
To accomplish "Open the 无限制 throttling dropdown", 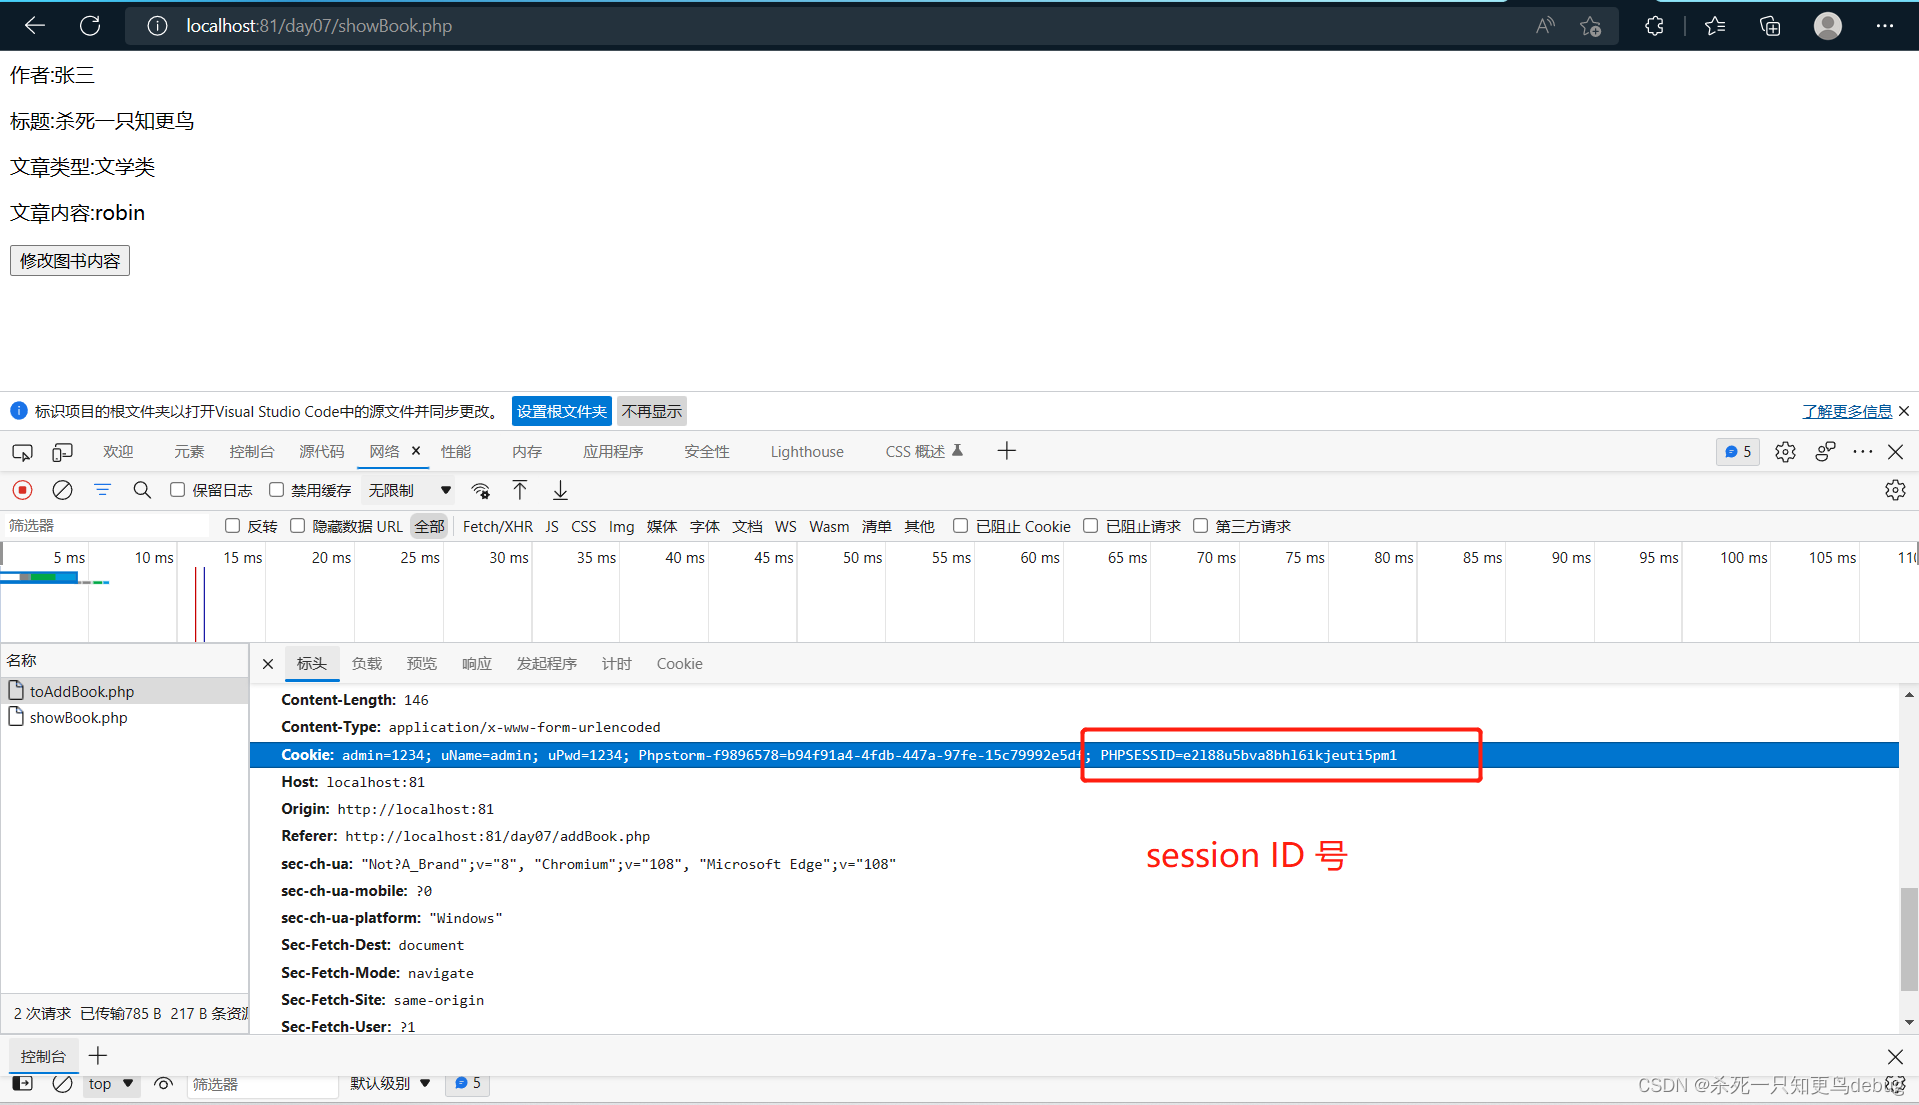I will coord(410,490).
